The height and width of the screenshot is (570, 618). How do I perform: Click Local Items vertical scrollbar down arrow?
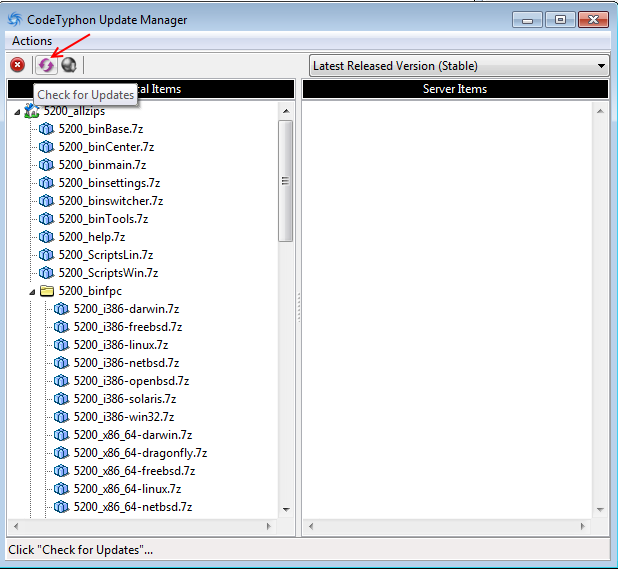click(286, 510)
